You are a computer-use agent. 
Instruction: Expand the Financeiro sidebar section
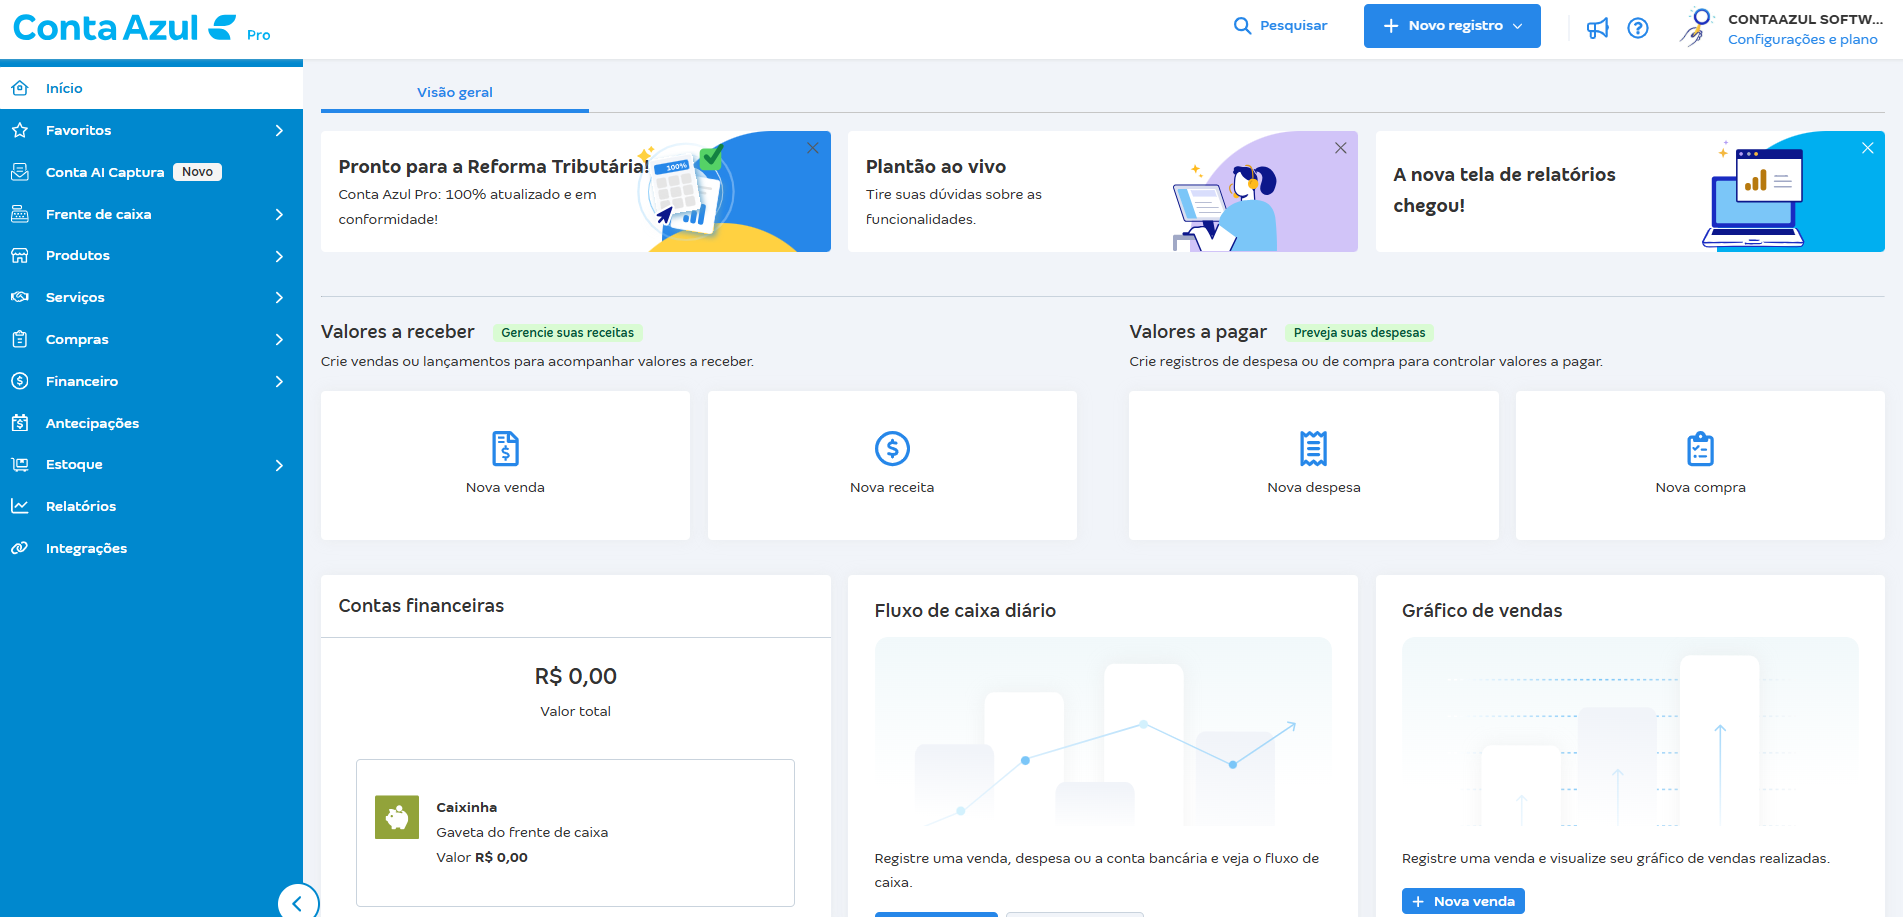(82, 381)
